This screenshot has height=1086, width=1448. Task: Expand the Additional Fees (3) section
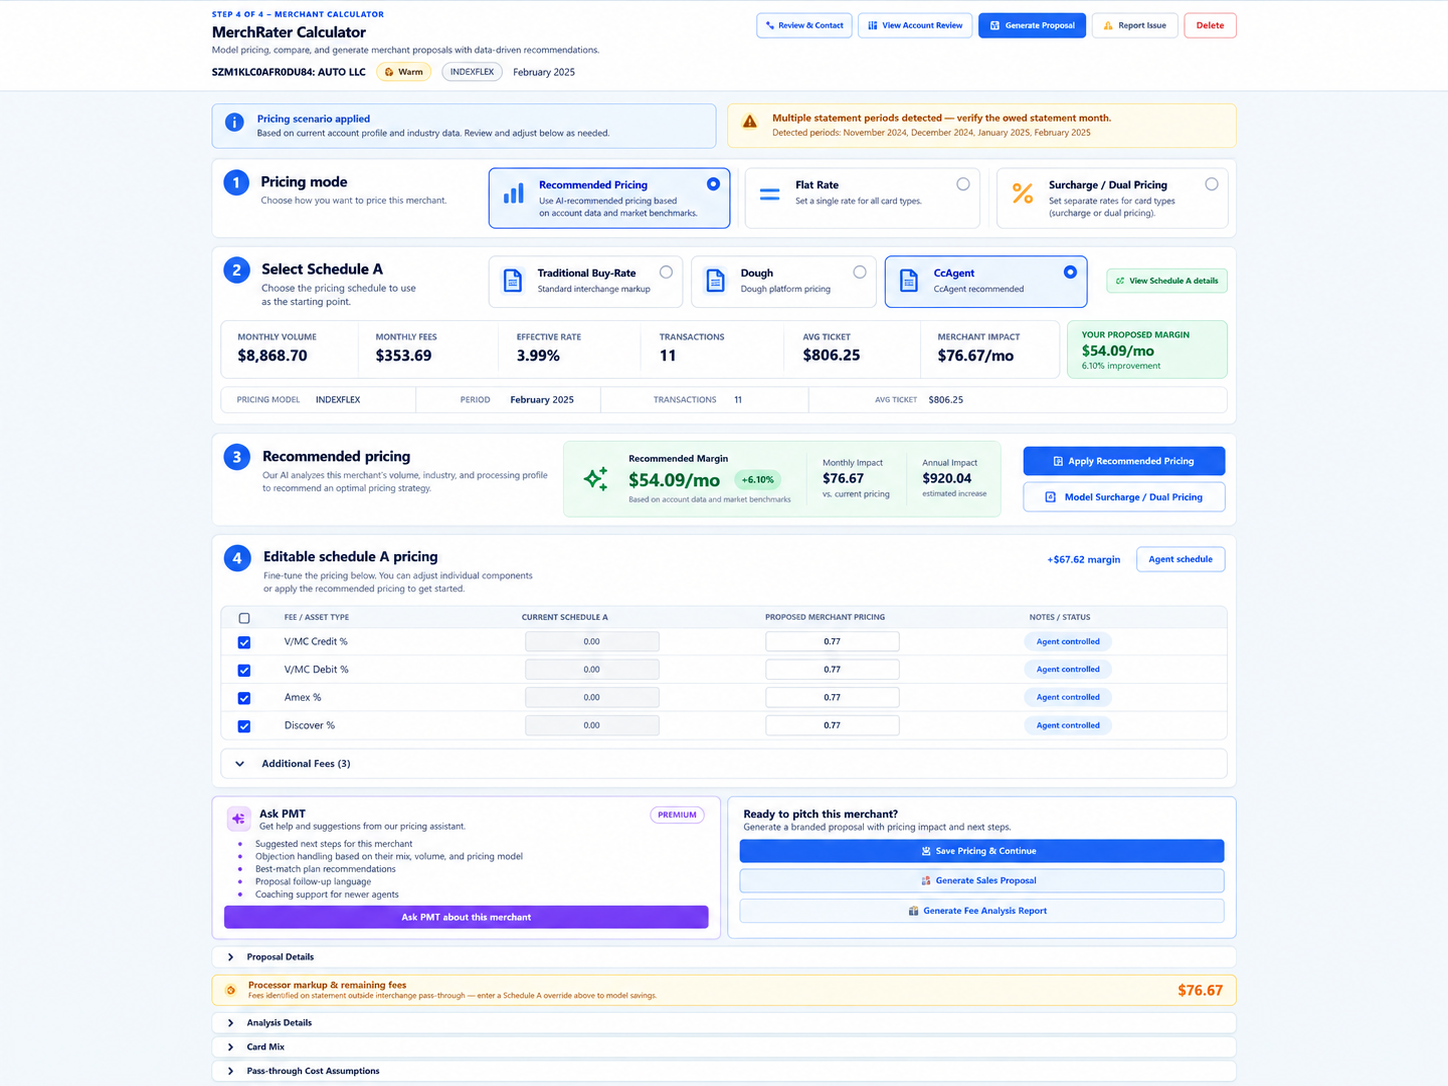(x=723, y=764)
